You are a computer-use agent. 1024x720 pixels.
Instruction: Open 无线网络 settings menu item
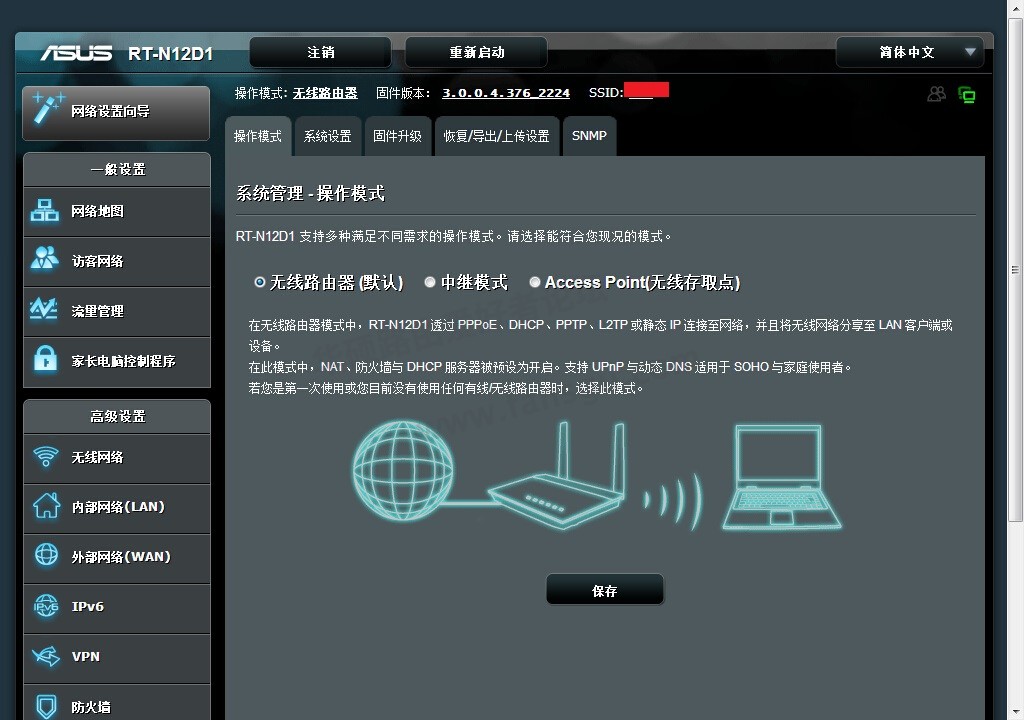pos(117,457)
